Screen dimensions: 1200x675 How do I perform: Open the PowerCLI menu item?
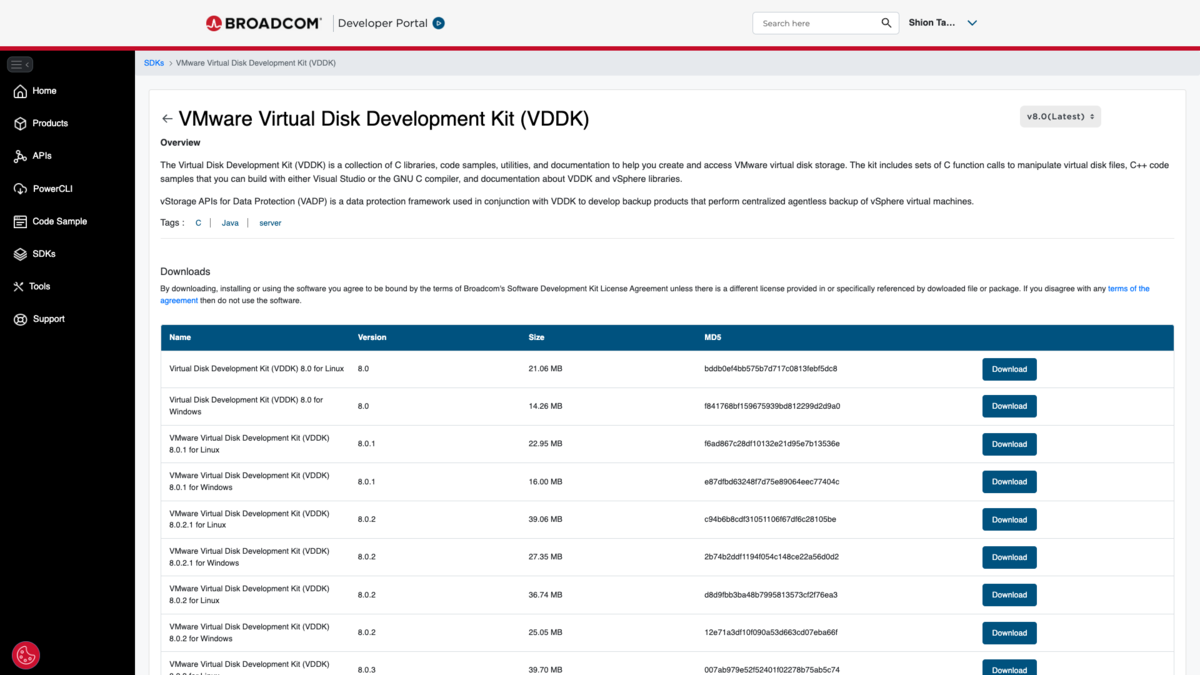52,189
